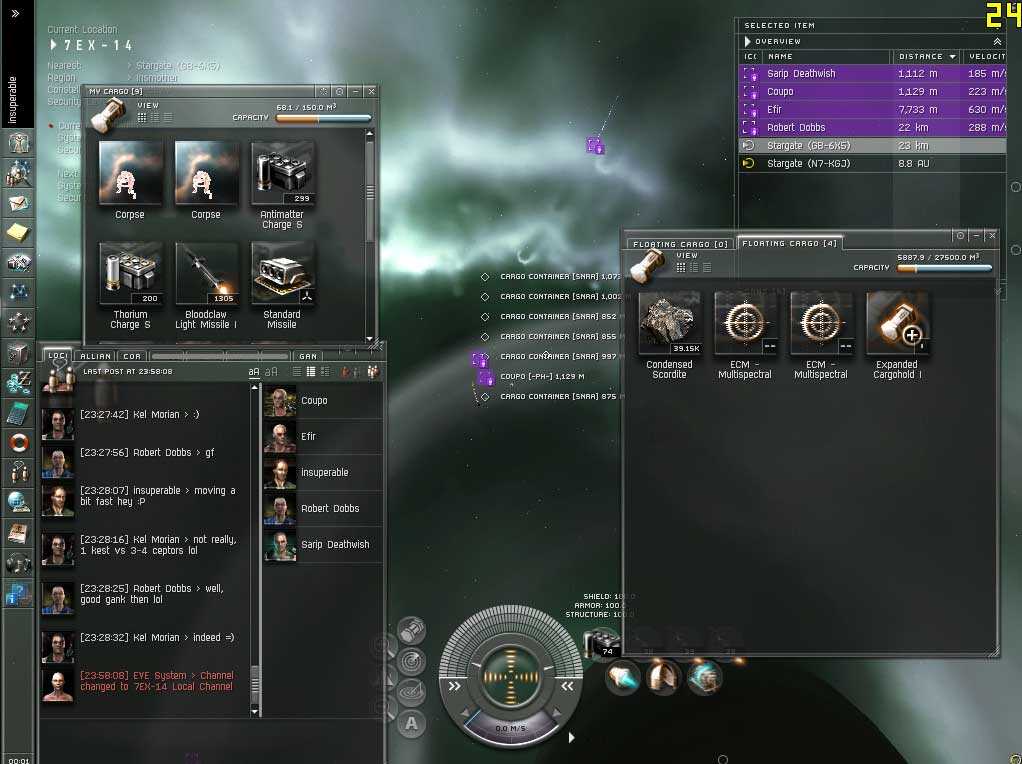Click the right double-chevron on HUD

pyautogui.click(x=567, y=686)
